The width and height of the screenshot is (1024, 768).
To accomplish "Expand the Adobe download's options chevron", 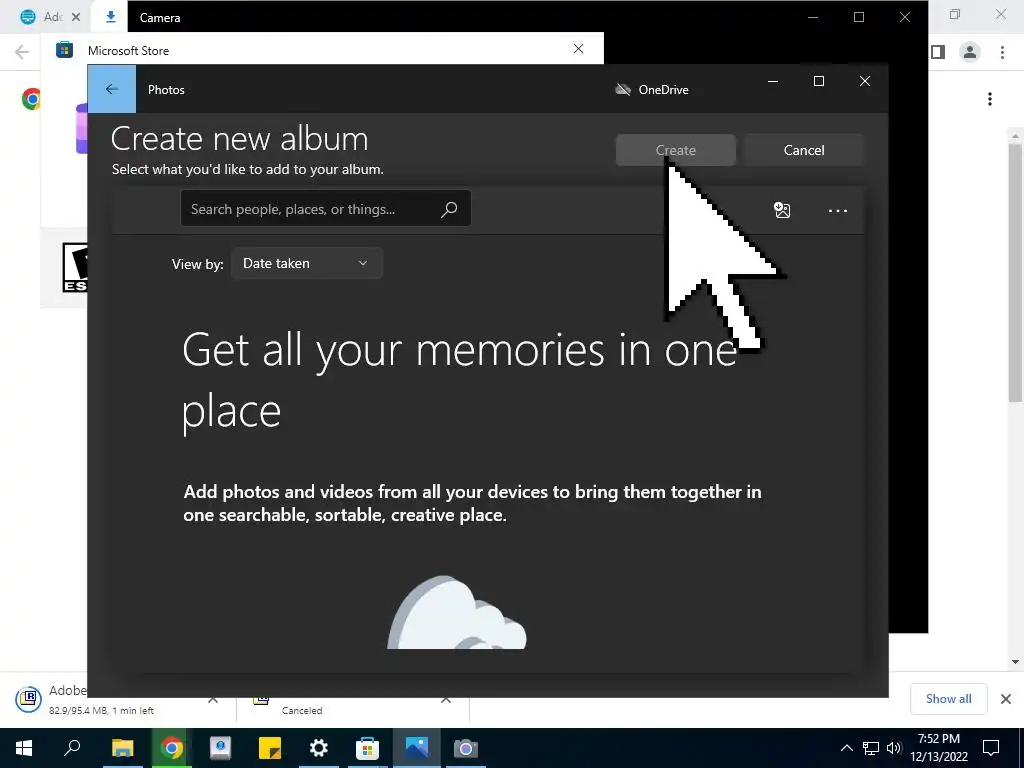I will tap(213, 700).
